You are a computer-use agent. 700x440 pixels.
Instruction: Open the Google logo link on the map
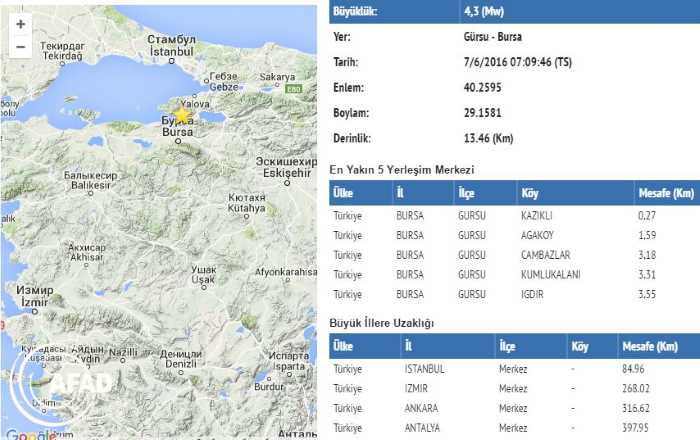28,434
